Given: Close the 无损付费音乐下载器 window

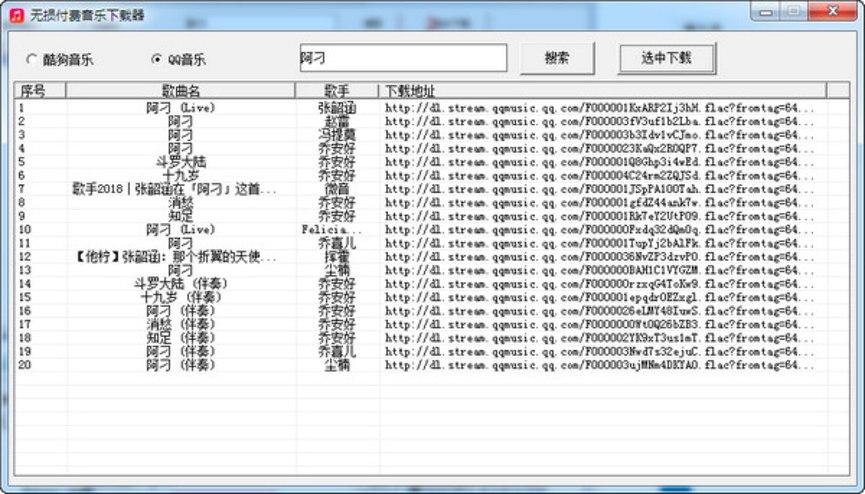Looking at the screenshot, I should 833,11.
